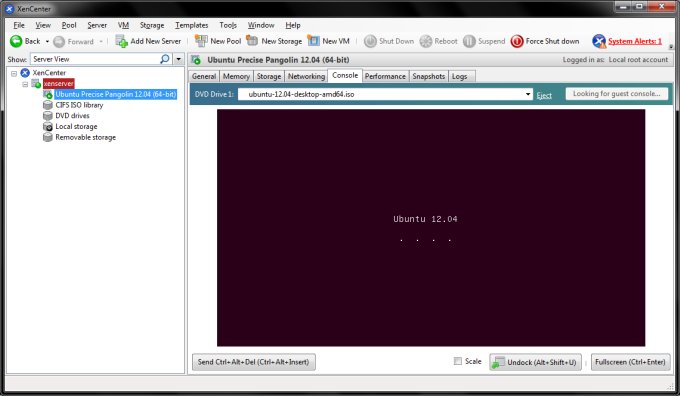The image size is (680, 396).
Task: Open the DVD Drive 1 ISO dropdown
Action: (528, 94)
